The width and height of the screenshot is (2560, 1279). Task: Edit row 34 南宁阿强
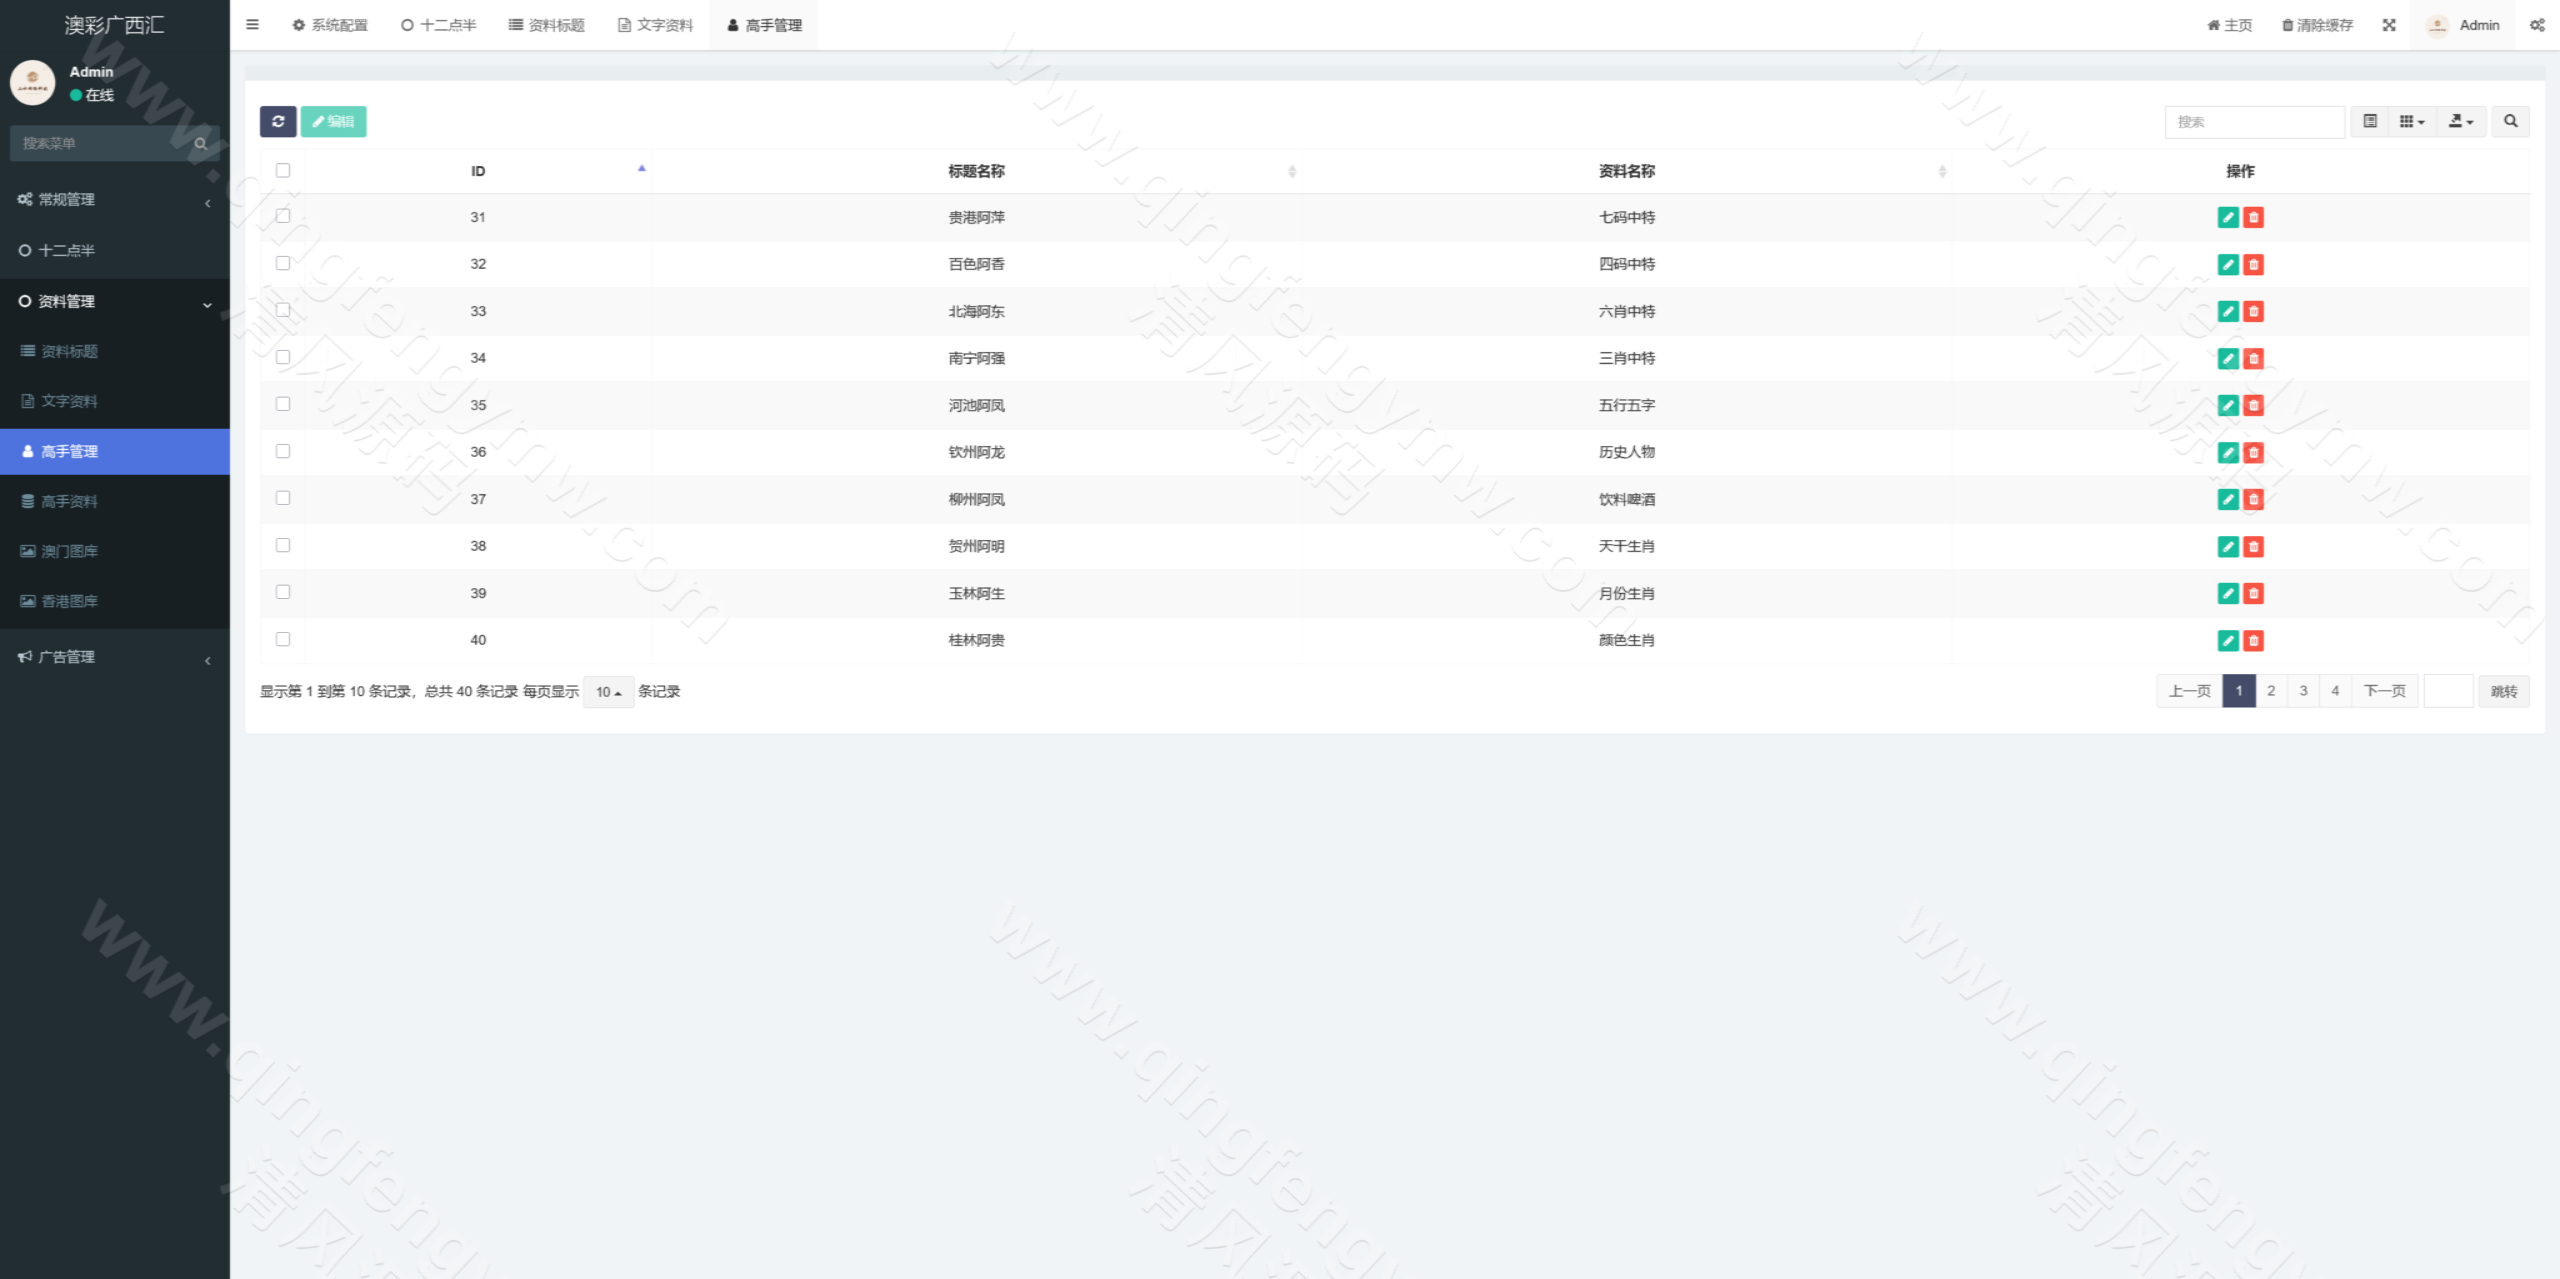(2228, 358)
